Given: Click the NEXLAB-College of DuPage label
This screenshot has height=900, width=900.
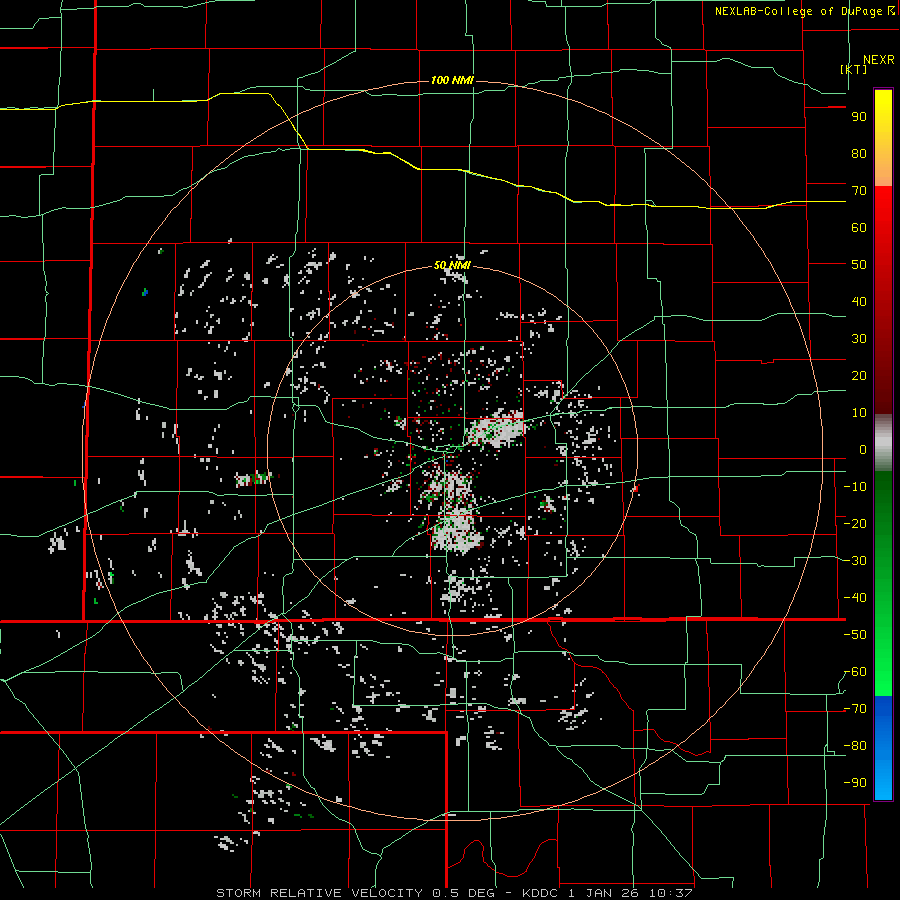Looking at the screenshot, I should point(804,11).
